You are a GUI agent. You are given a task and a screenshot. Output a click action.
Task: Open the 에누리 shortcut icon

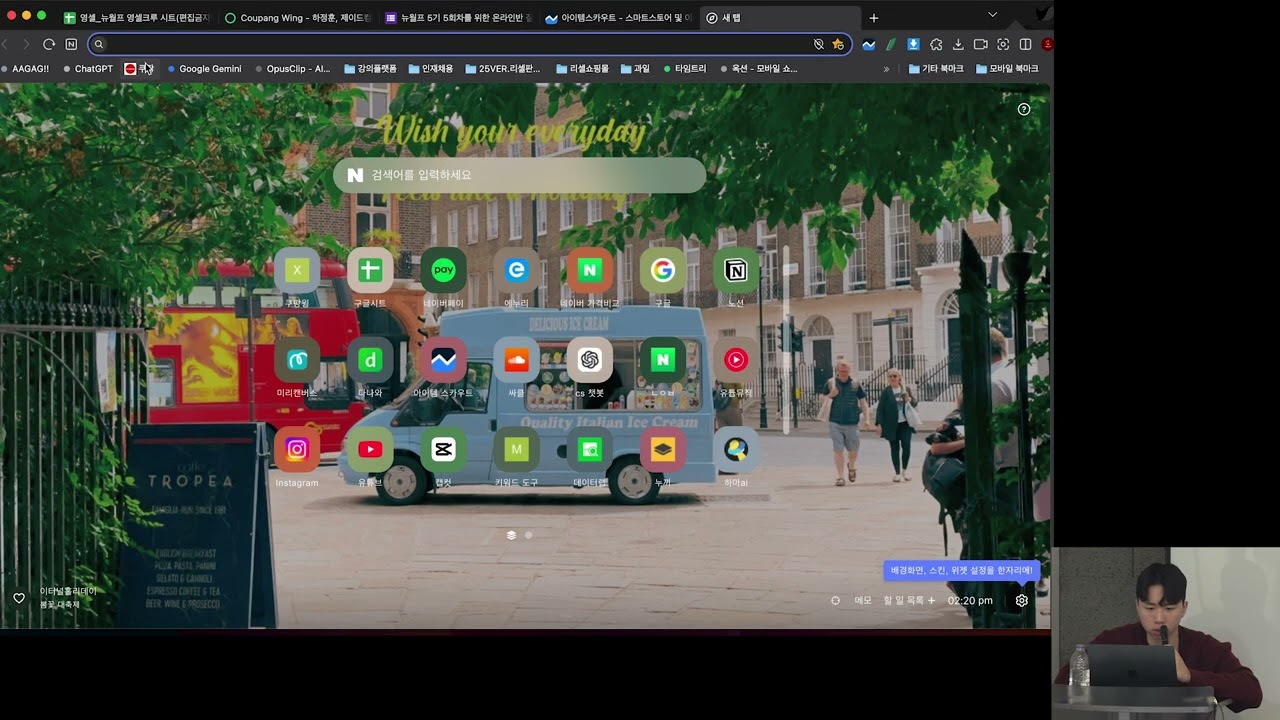(x=516, y=270)
